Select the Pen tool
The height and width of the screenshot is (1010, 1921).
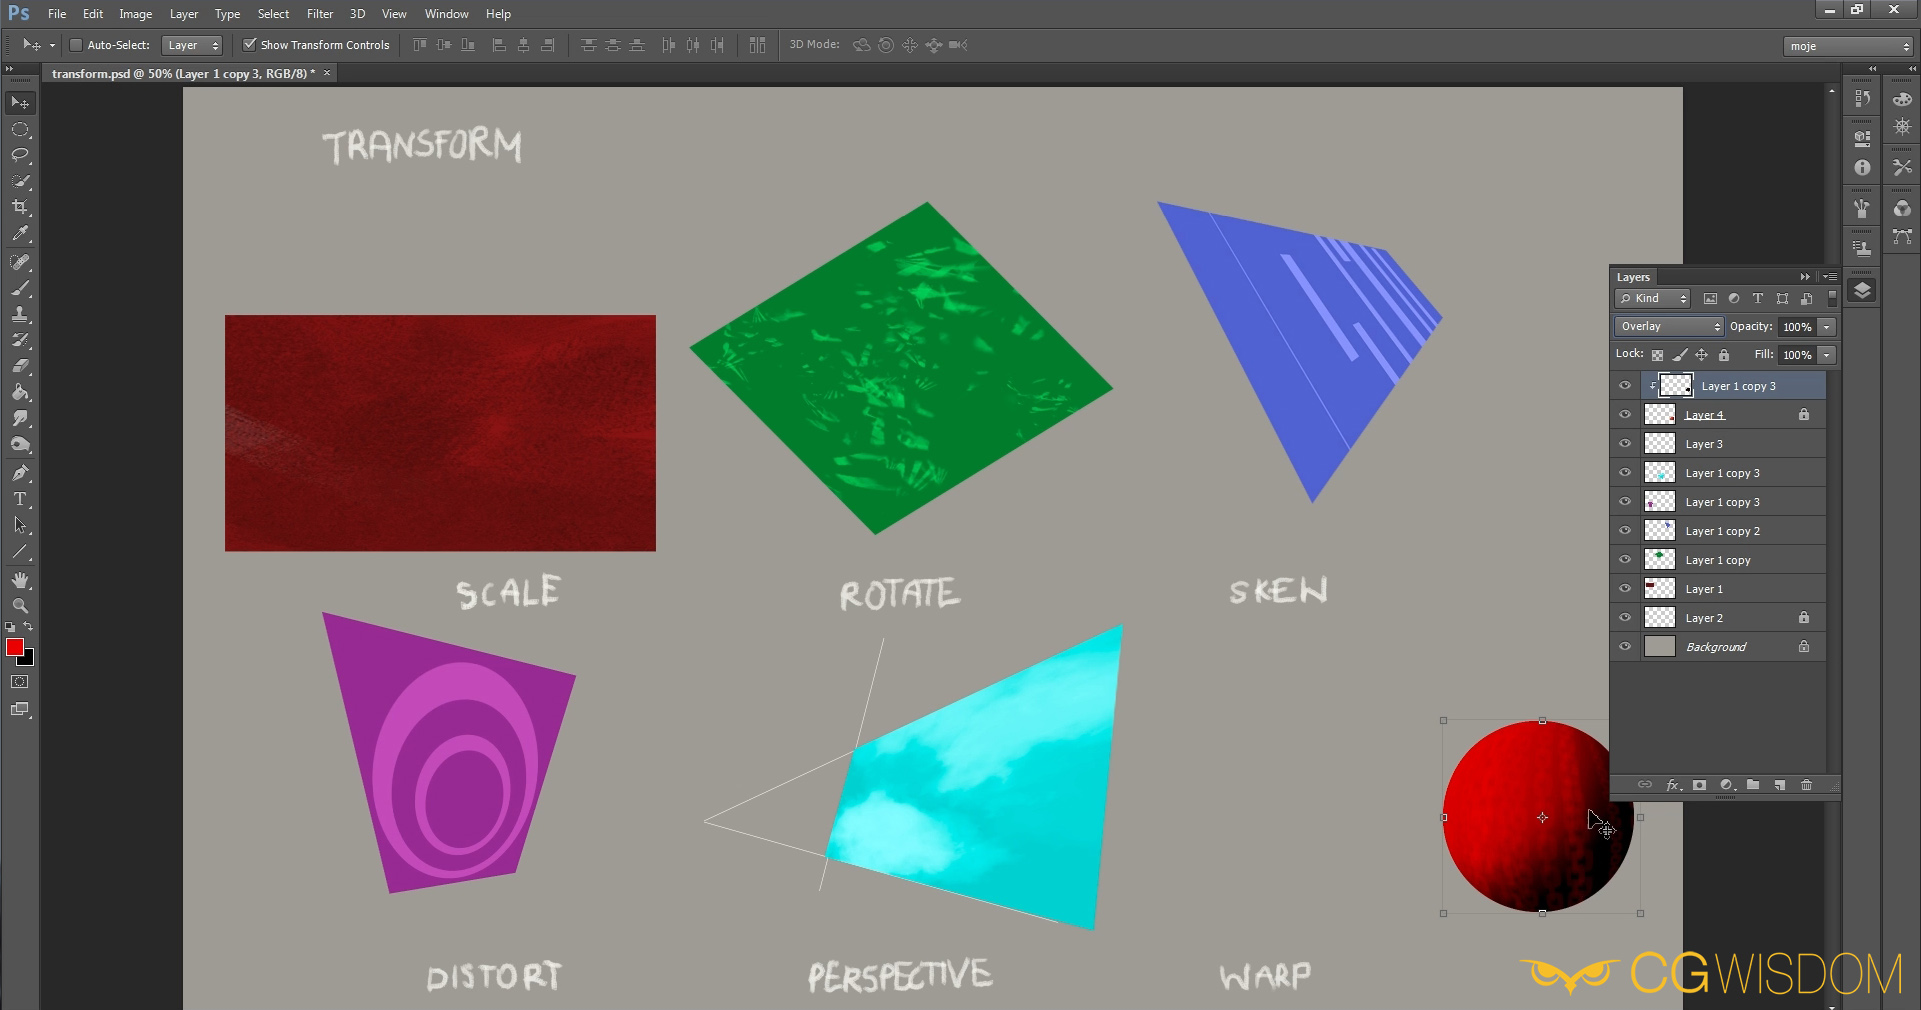20,473
